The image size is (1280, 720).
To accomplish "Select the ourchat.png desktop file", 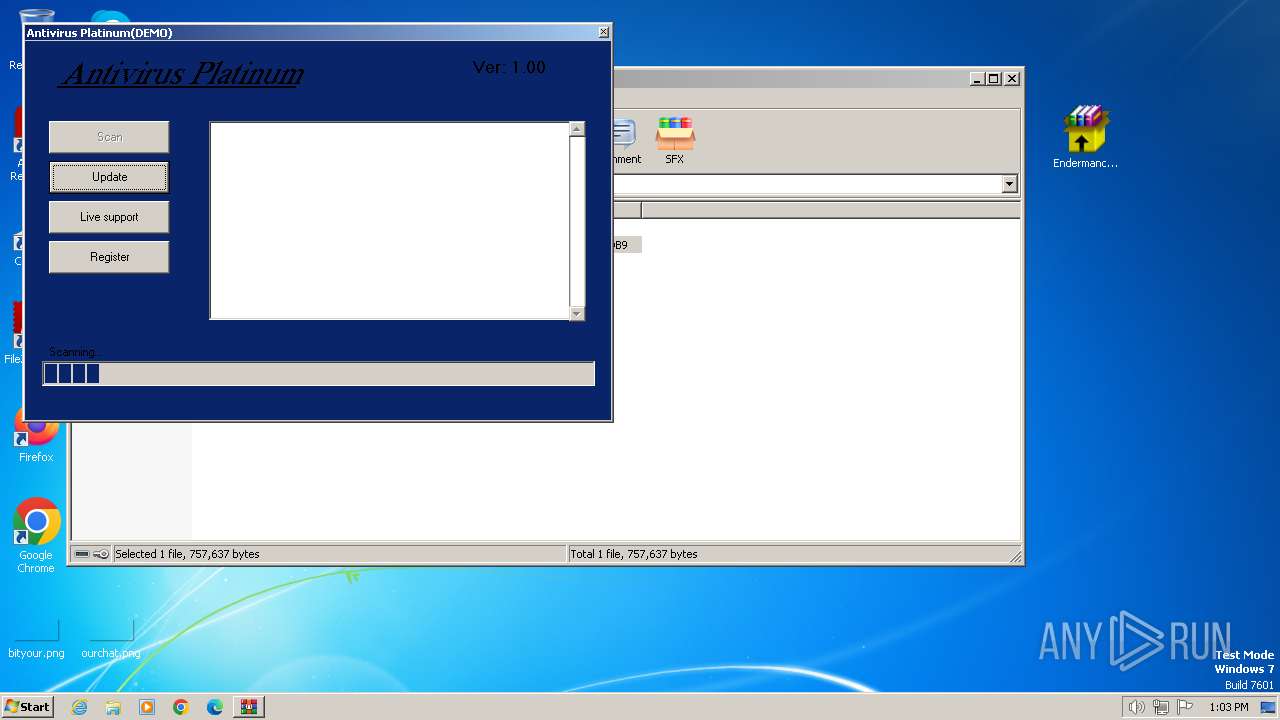I will (x=111, y=640).
